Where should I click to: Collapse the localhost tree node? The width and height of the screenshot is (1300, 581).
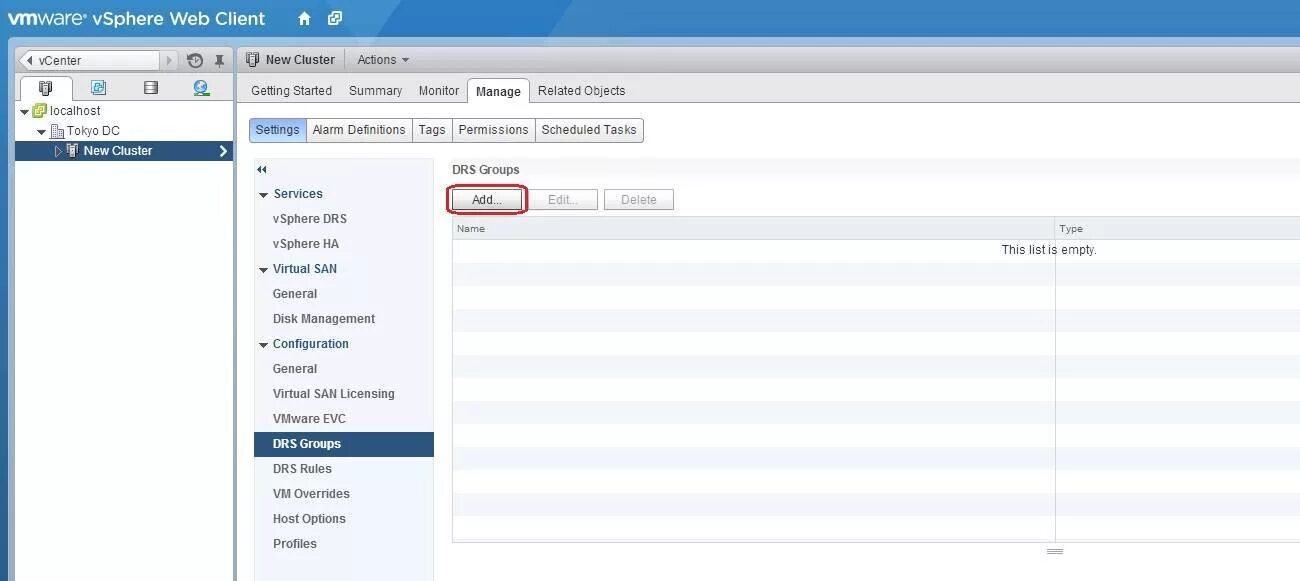(x=24, y=112)
